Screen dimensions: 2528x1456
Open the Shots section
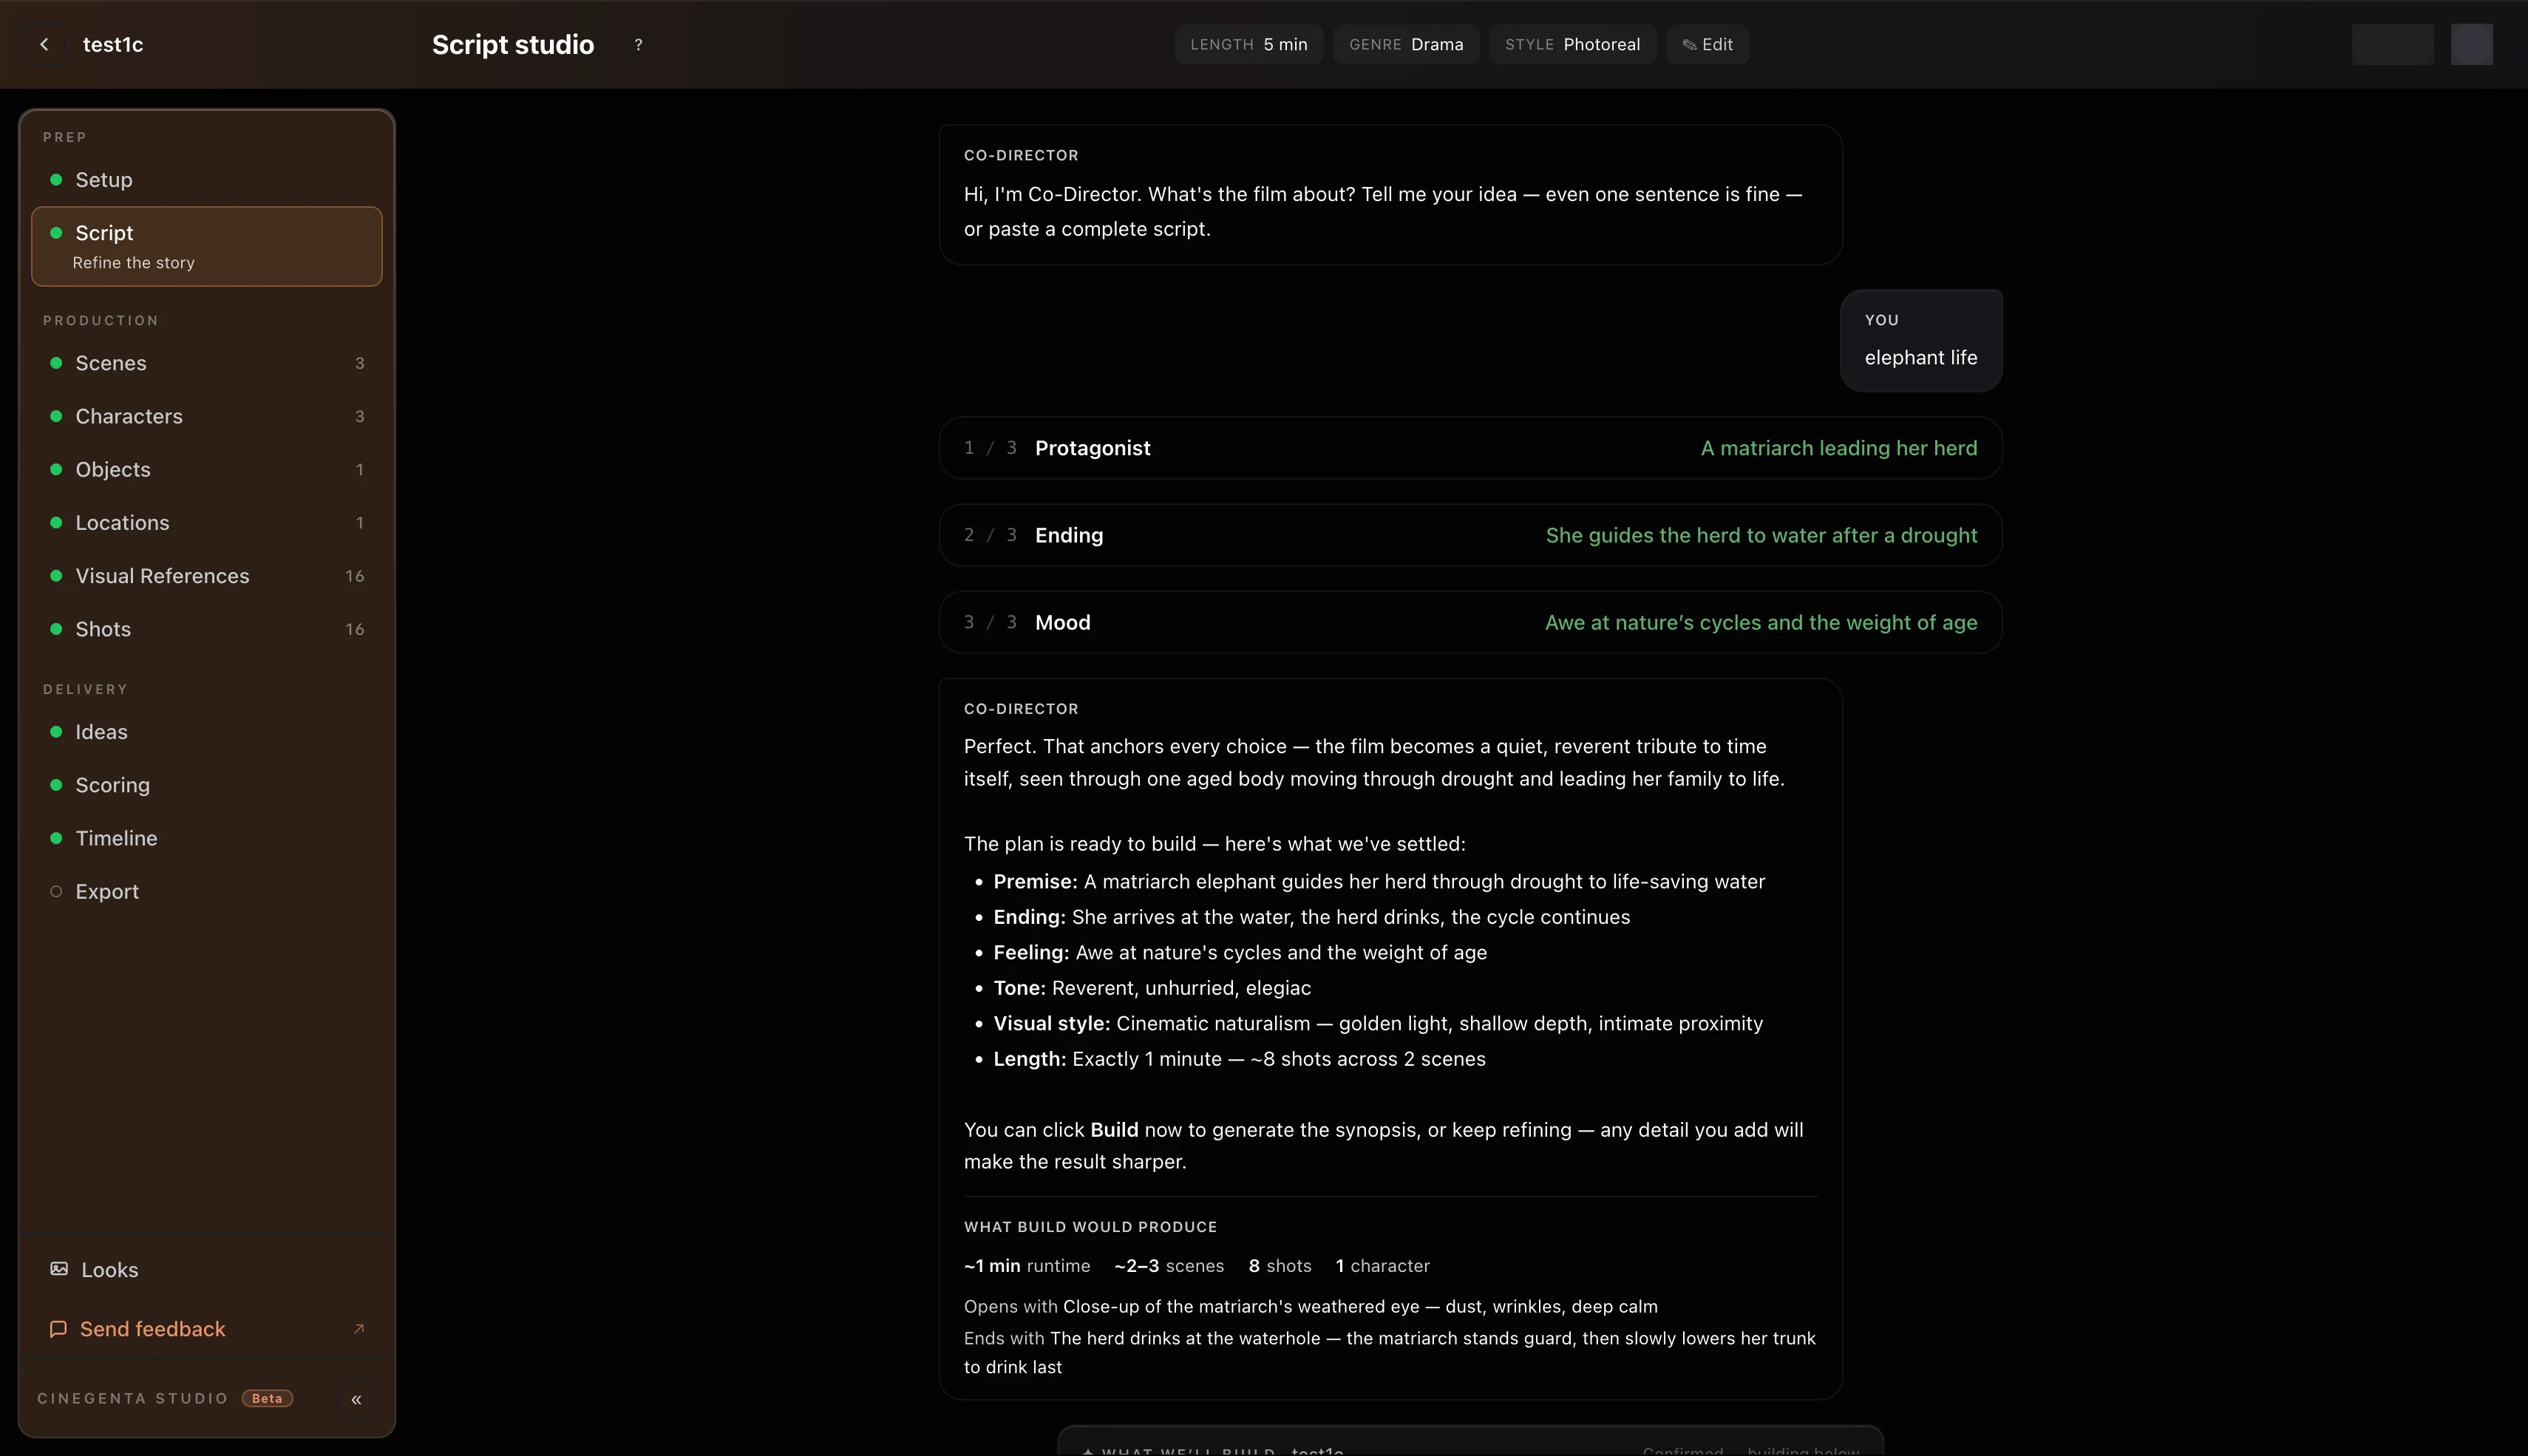(207, 629)
